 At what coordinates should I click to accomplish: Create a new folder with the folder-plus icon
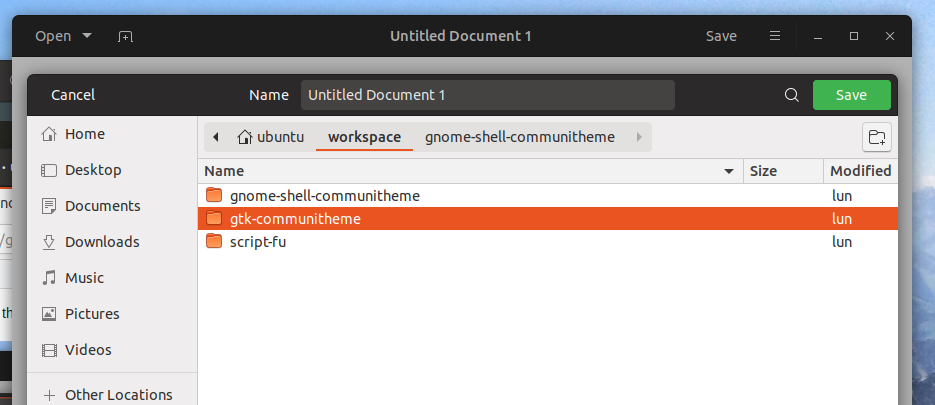tap(877, 137)
